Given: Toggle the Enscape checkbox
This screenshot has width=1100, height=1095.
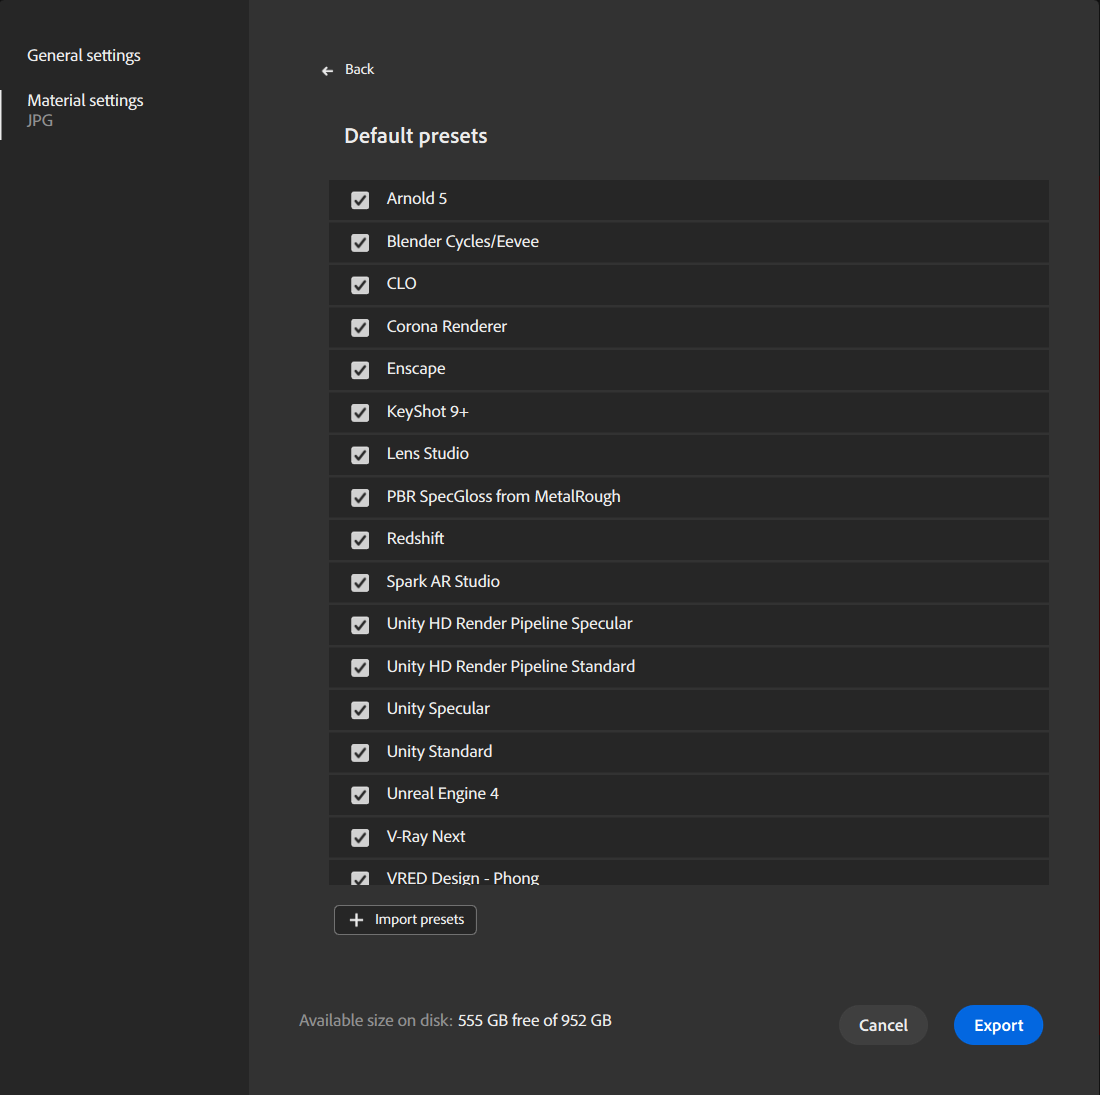Looking at the screenshot, I should 360,370.
